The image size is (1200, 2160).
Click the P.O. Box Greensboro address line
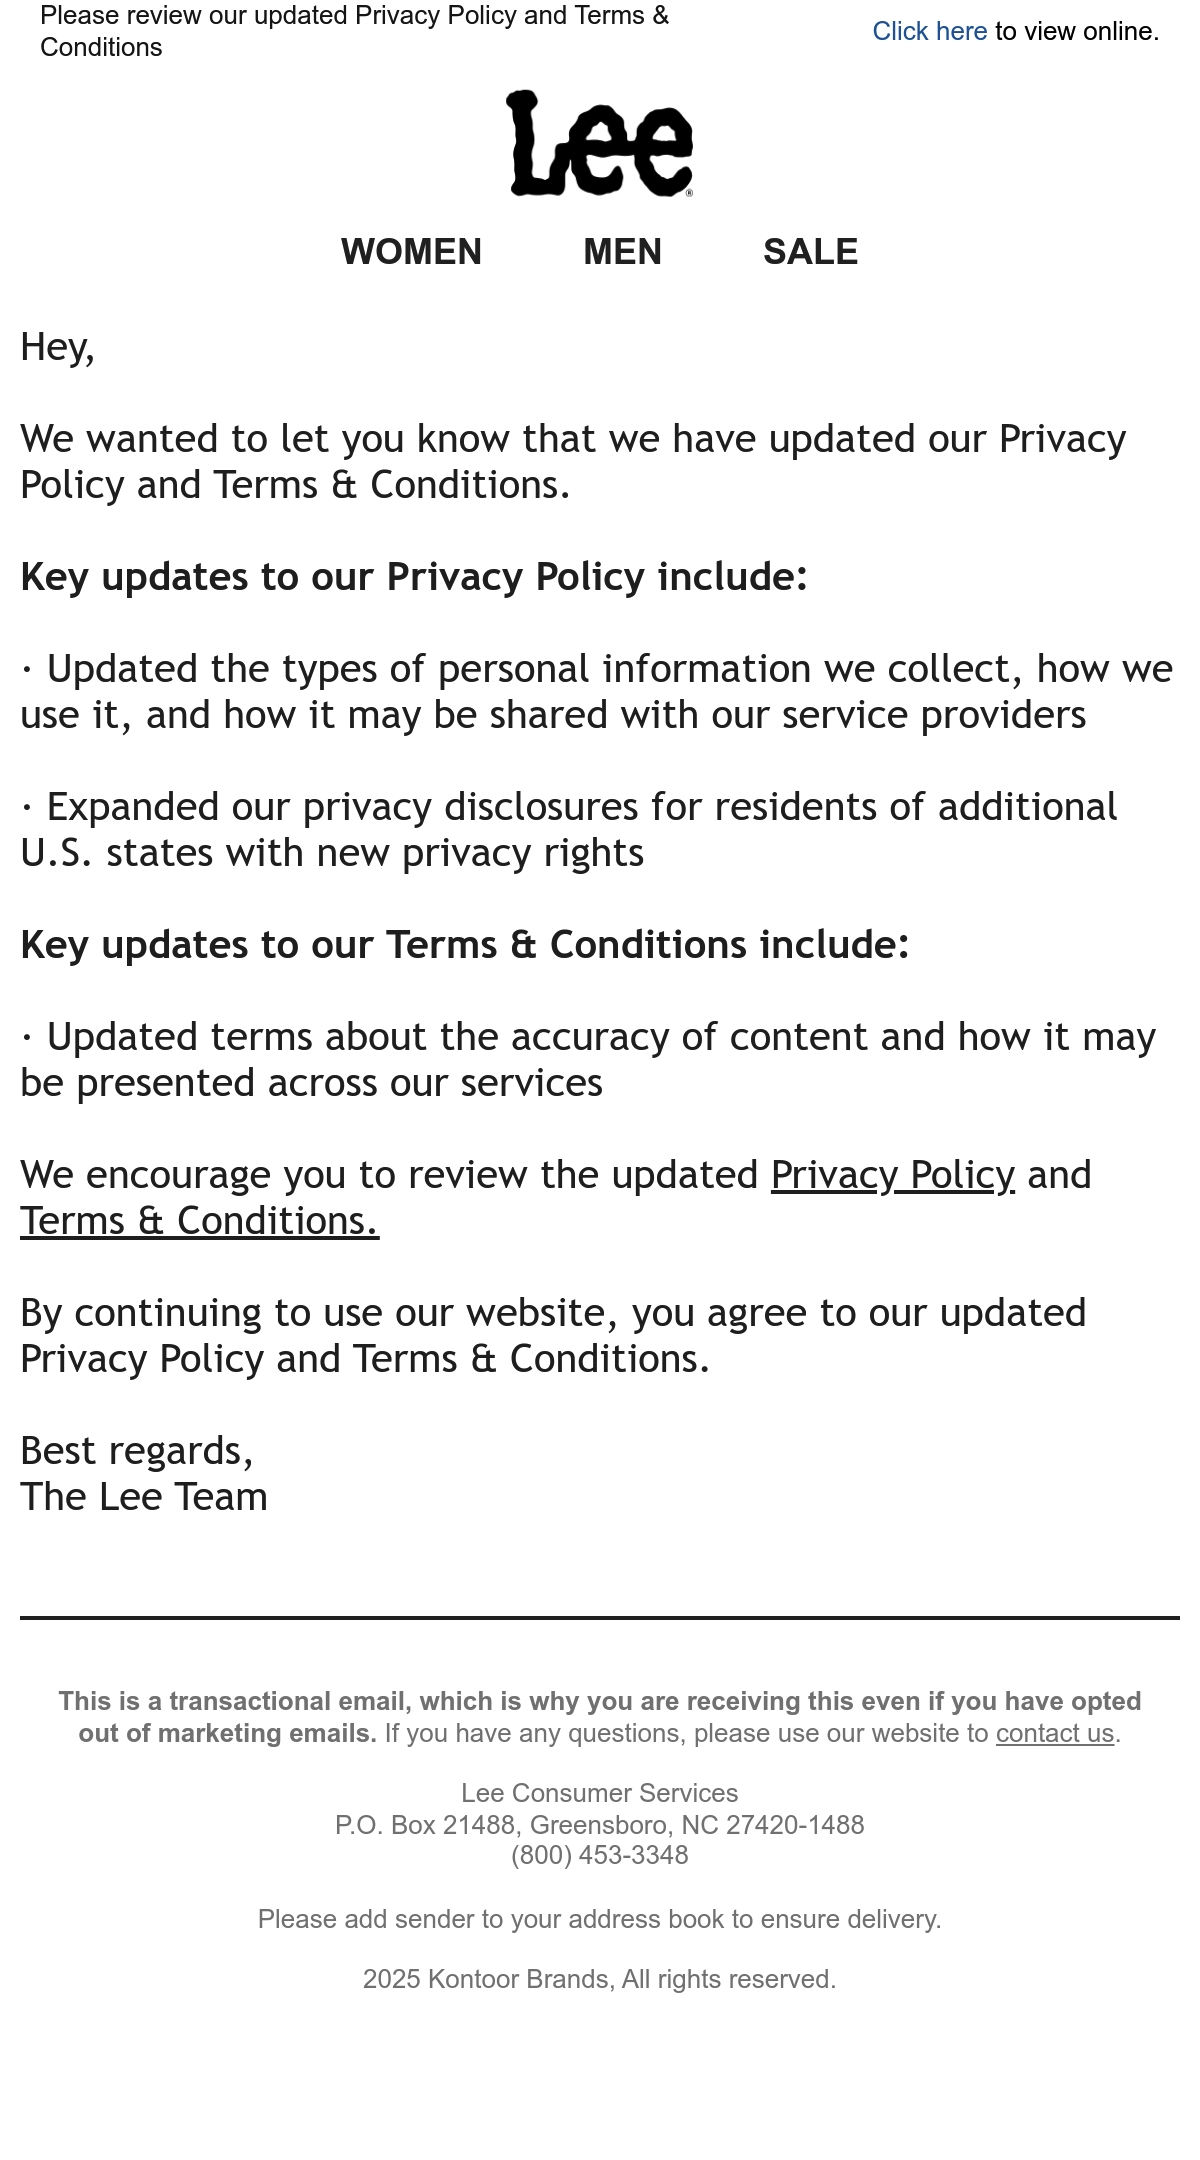click(x=600, y=1825)
